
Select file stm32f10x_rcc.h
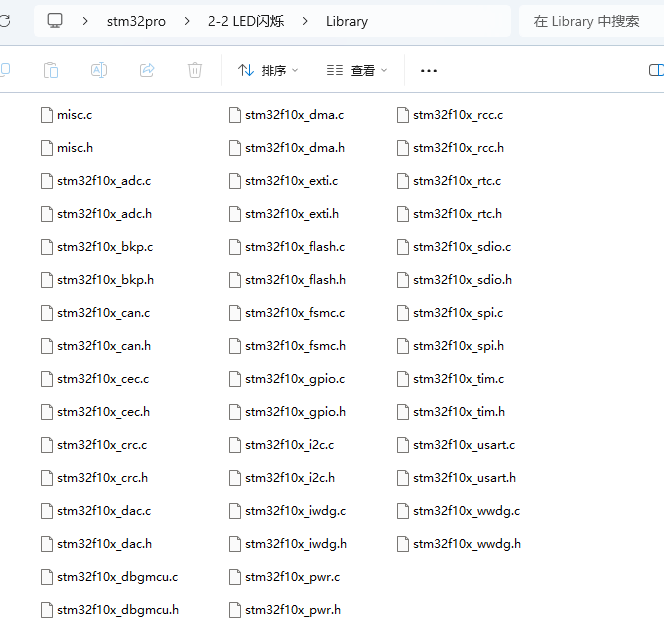pos(451,148)
